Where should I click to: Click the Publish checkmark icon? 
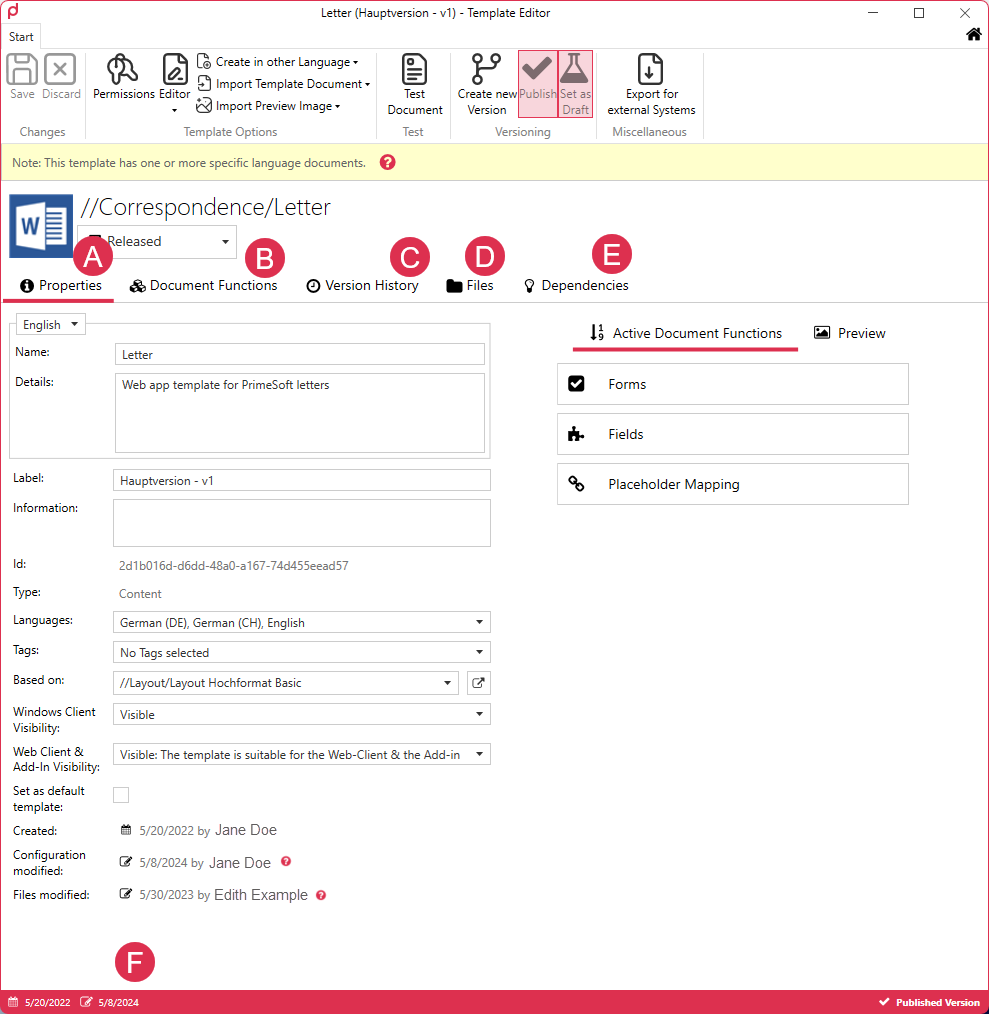[537, 68]
